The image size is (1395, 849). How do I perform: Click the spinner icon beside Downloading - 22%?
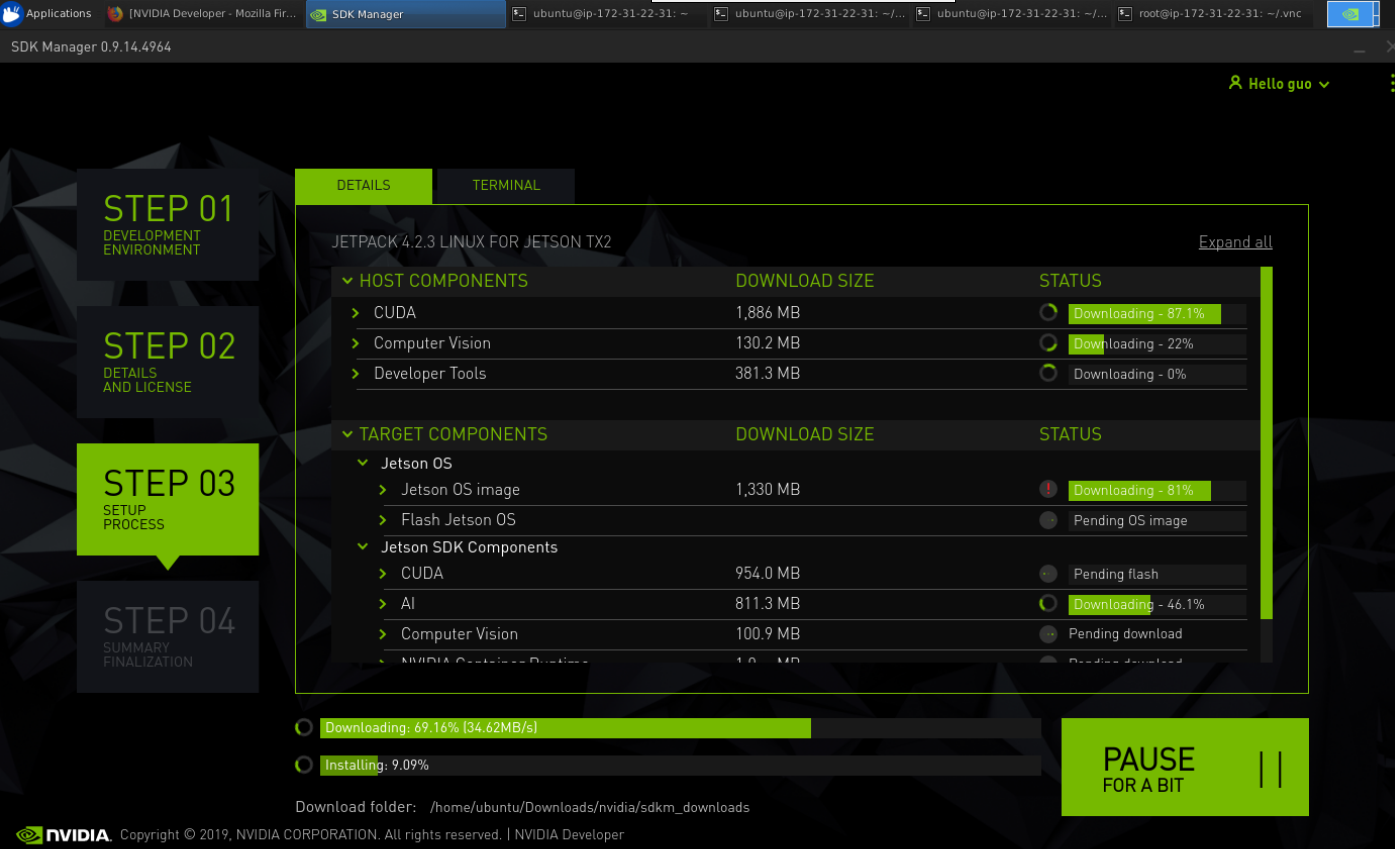[x=1048, y=343]
